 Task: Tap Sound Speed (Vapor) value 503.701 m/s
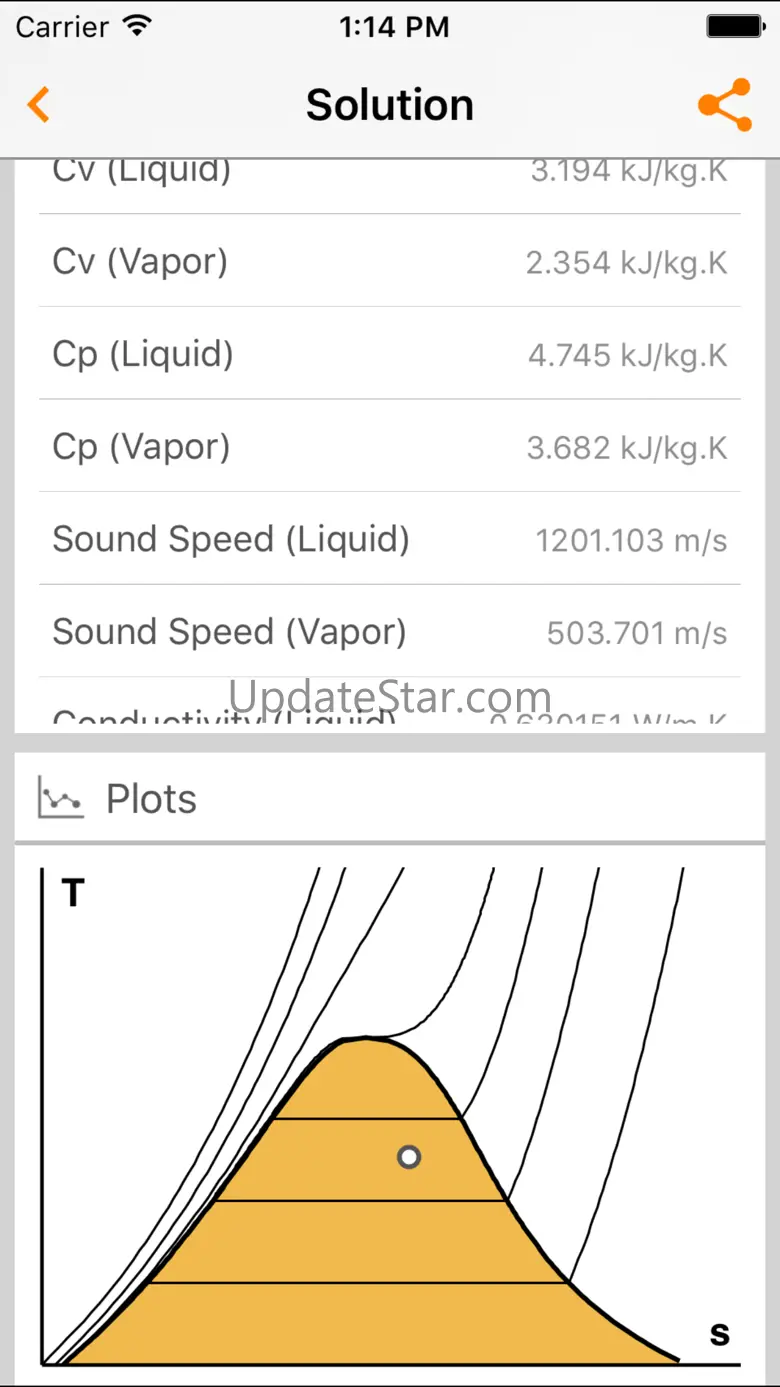click(636, 633)
